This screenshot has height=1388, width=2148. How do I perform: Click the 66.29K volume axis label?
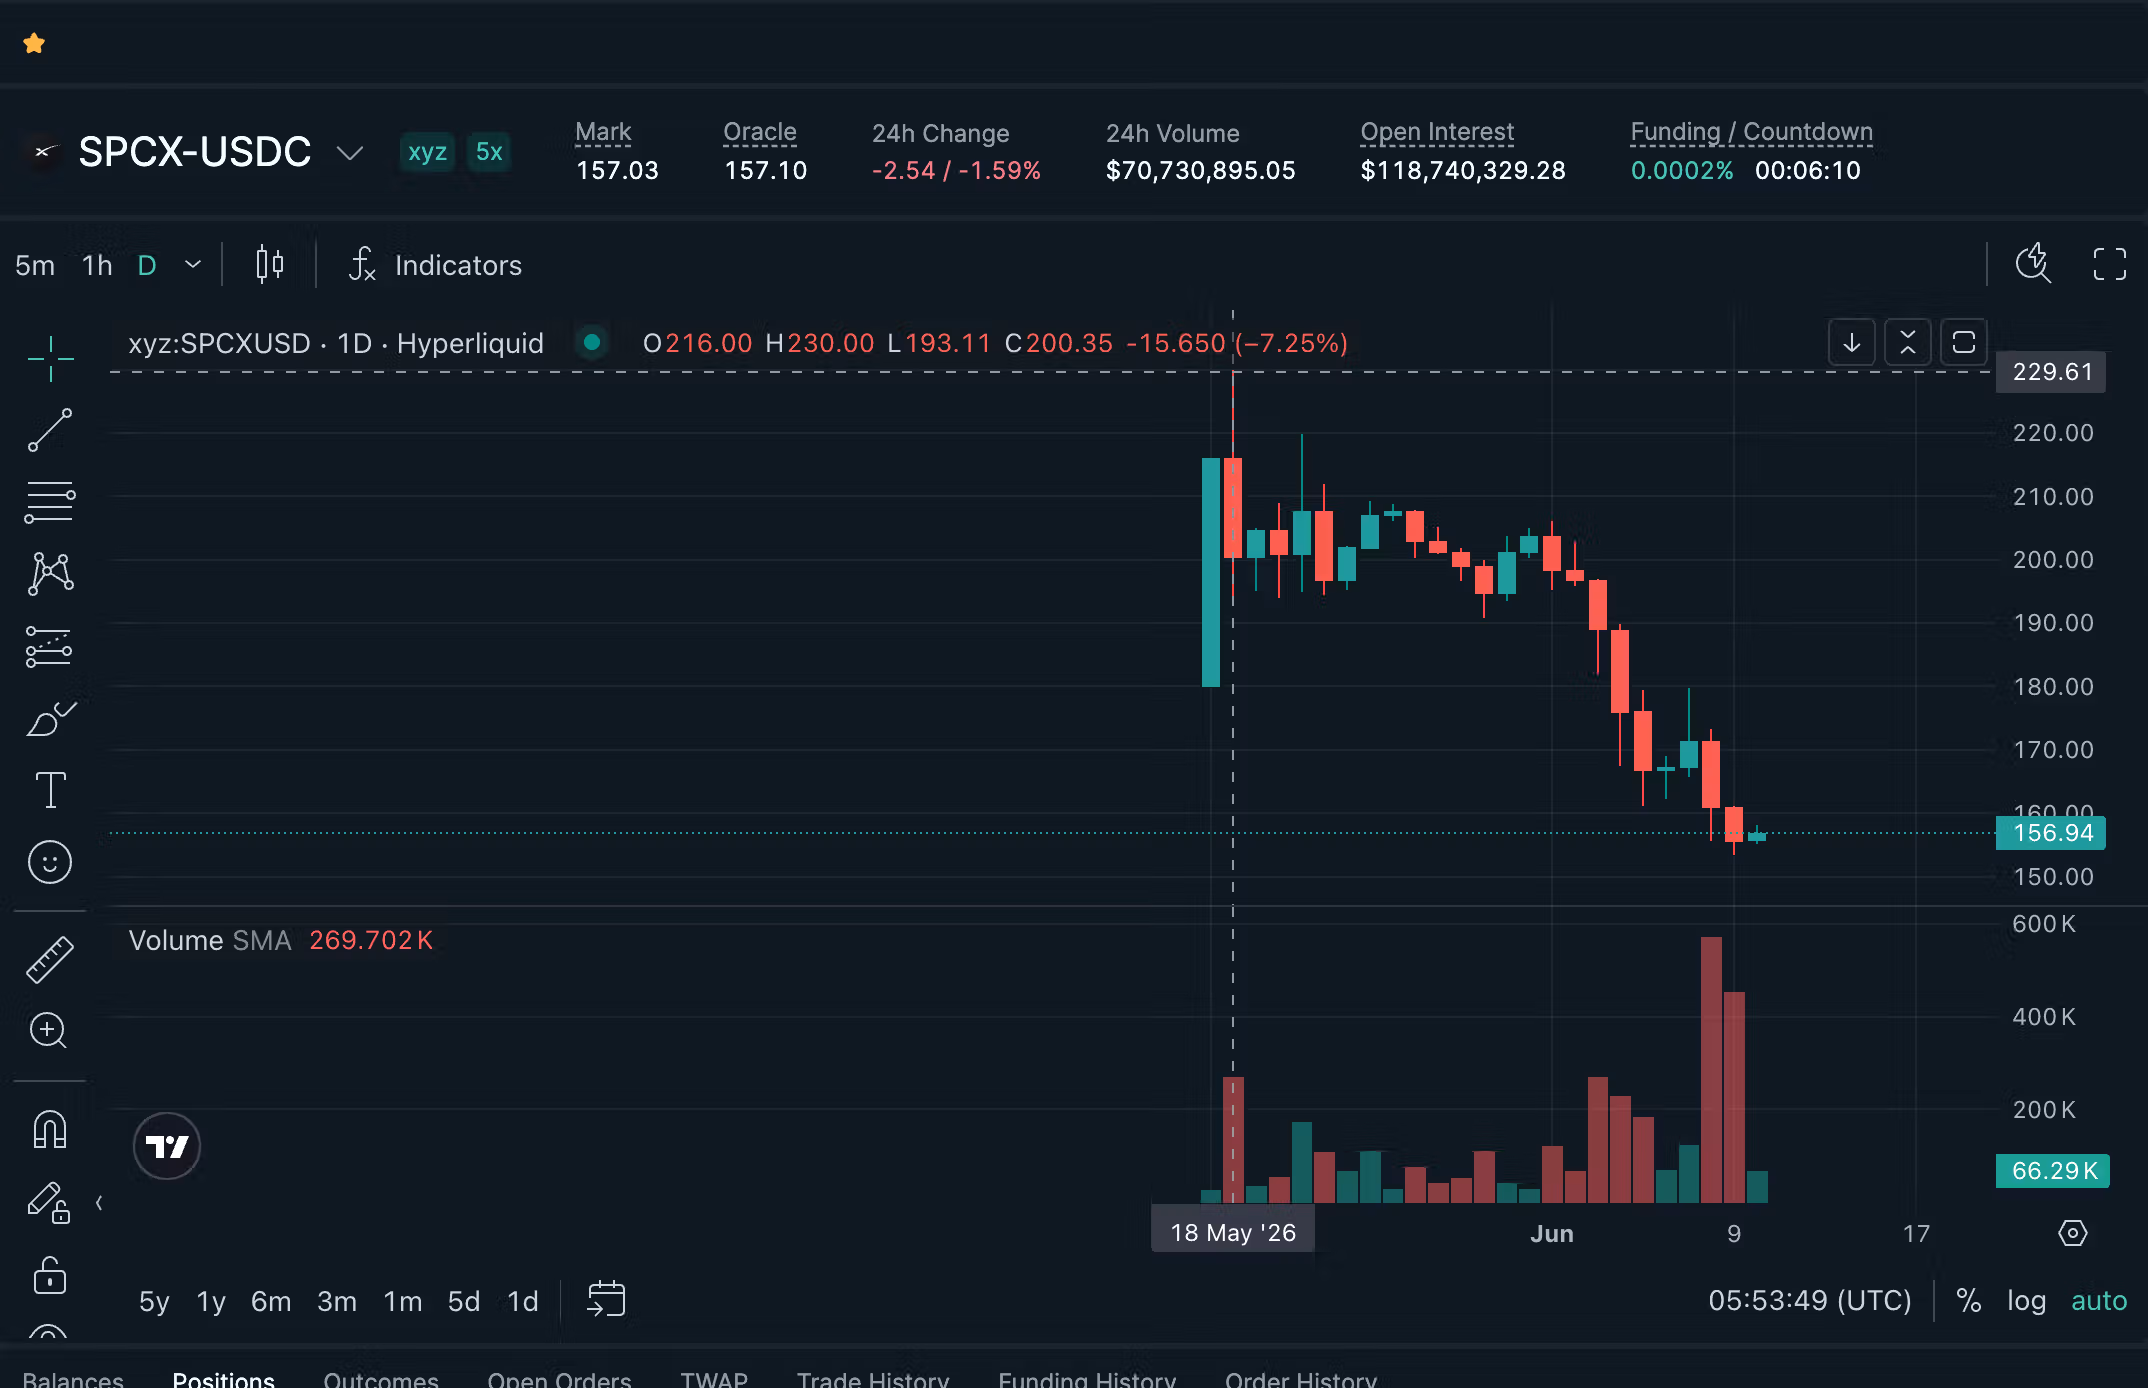point(2053,1171)
